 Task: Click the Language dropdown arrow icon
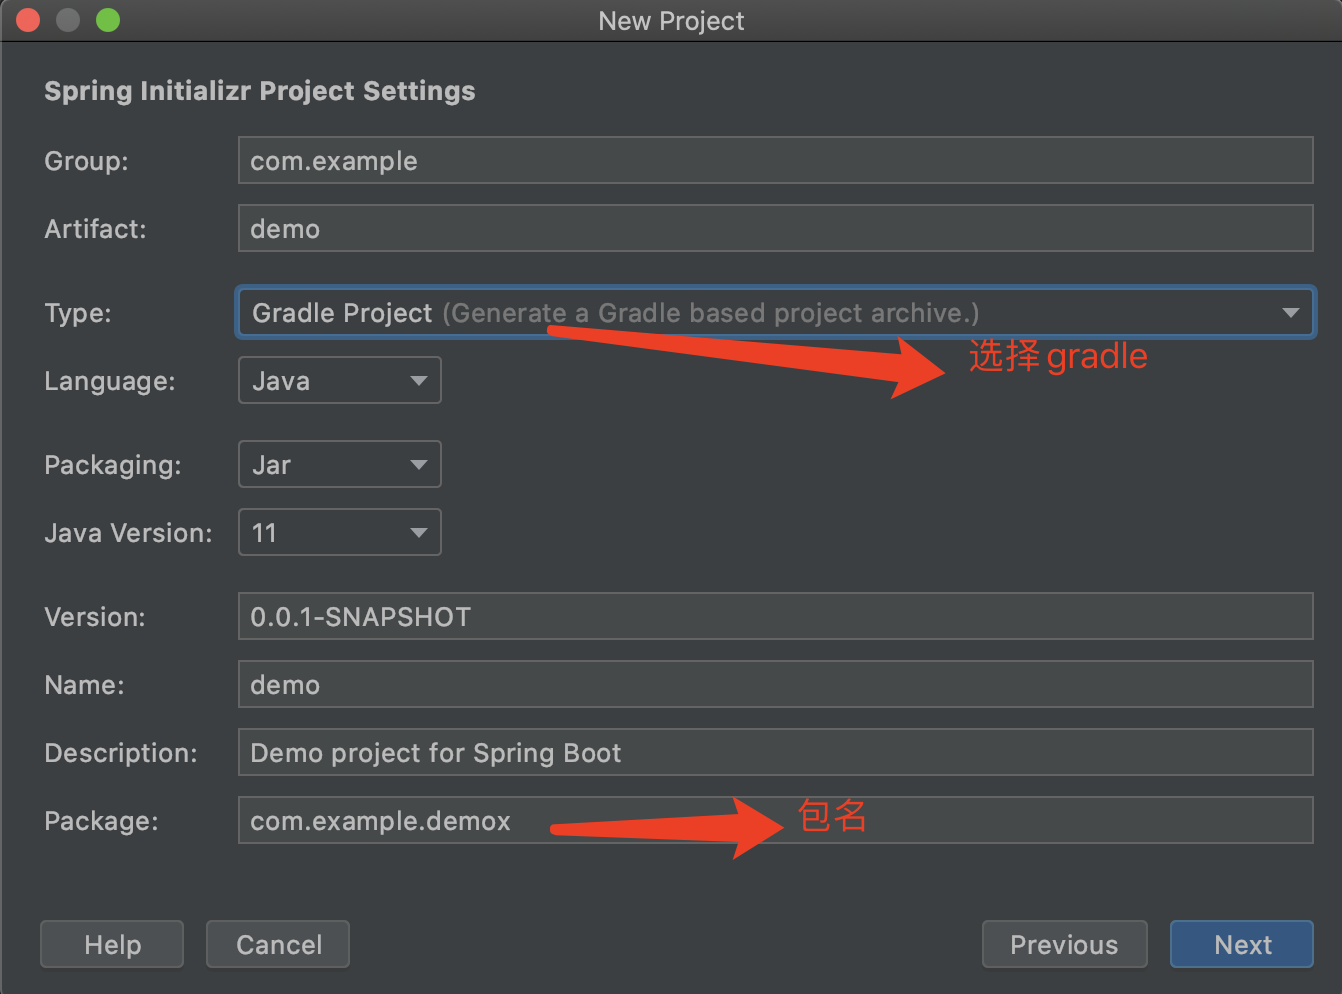(x=419, y=381)
